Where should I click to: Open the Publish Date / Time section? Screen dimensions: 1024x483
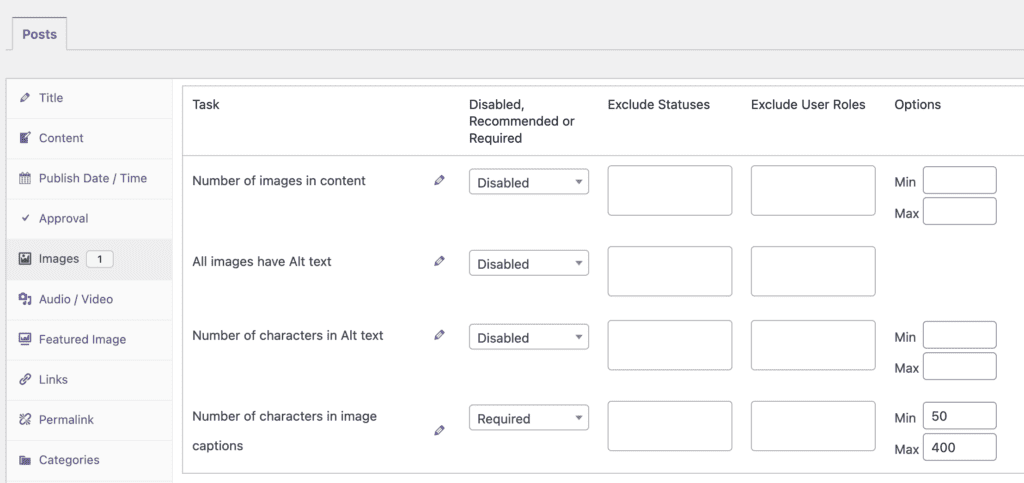tap(92, 178)
